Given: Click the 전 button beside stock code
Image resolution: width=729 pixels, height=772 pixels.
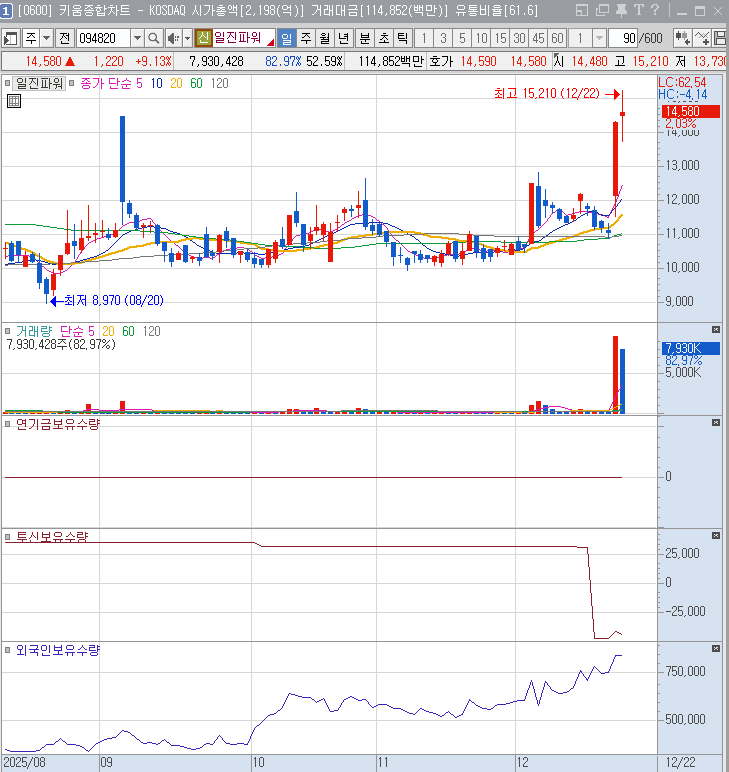Looking at the screenshot, I should (64, 38).
